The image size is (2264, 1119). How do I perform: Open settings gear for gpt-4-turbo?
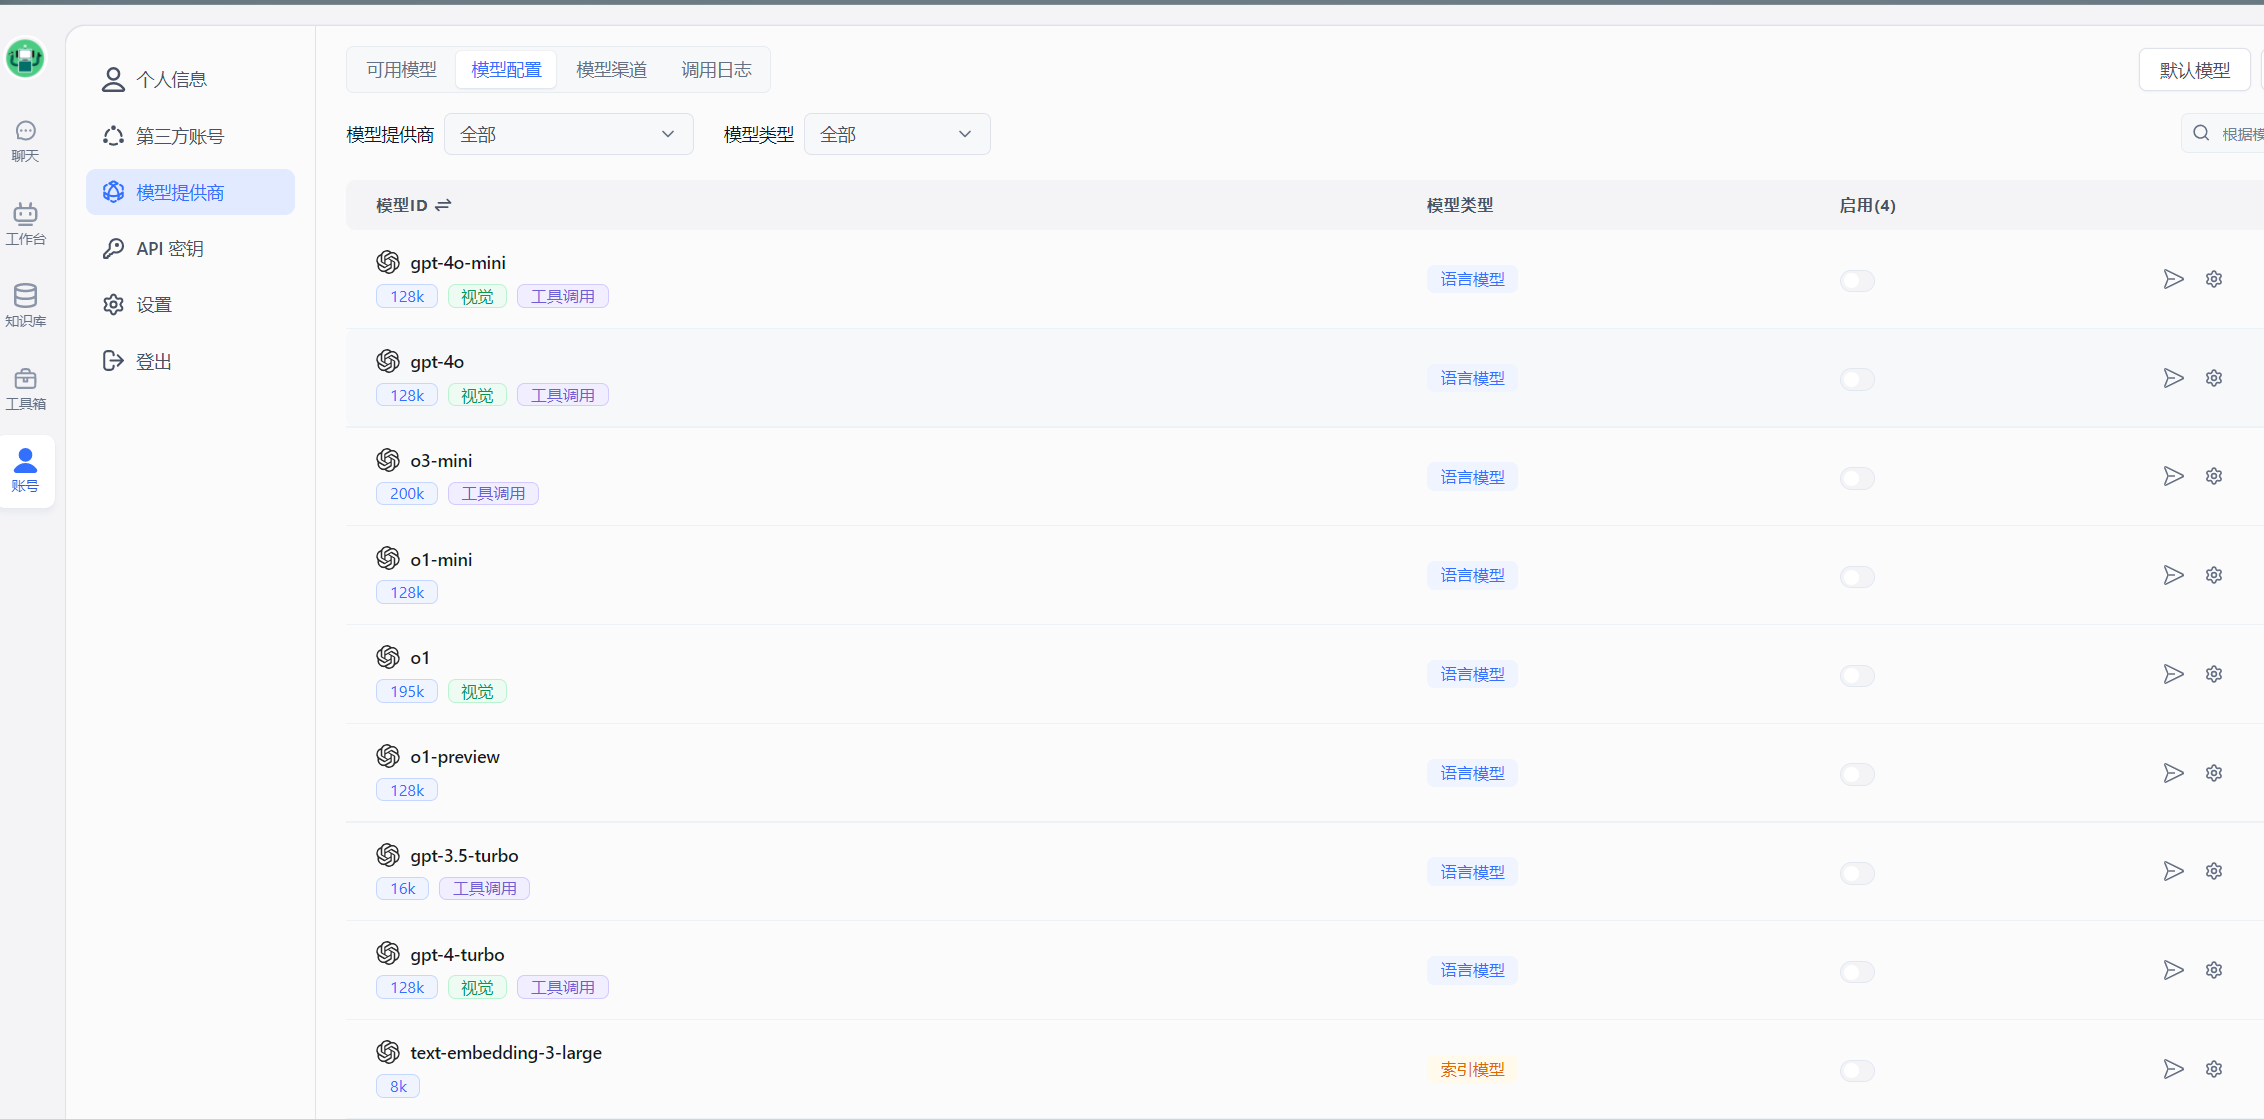(2214, 970)
